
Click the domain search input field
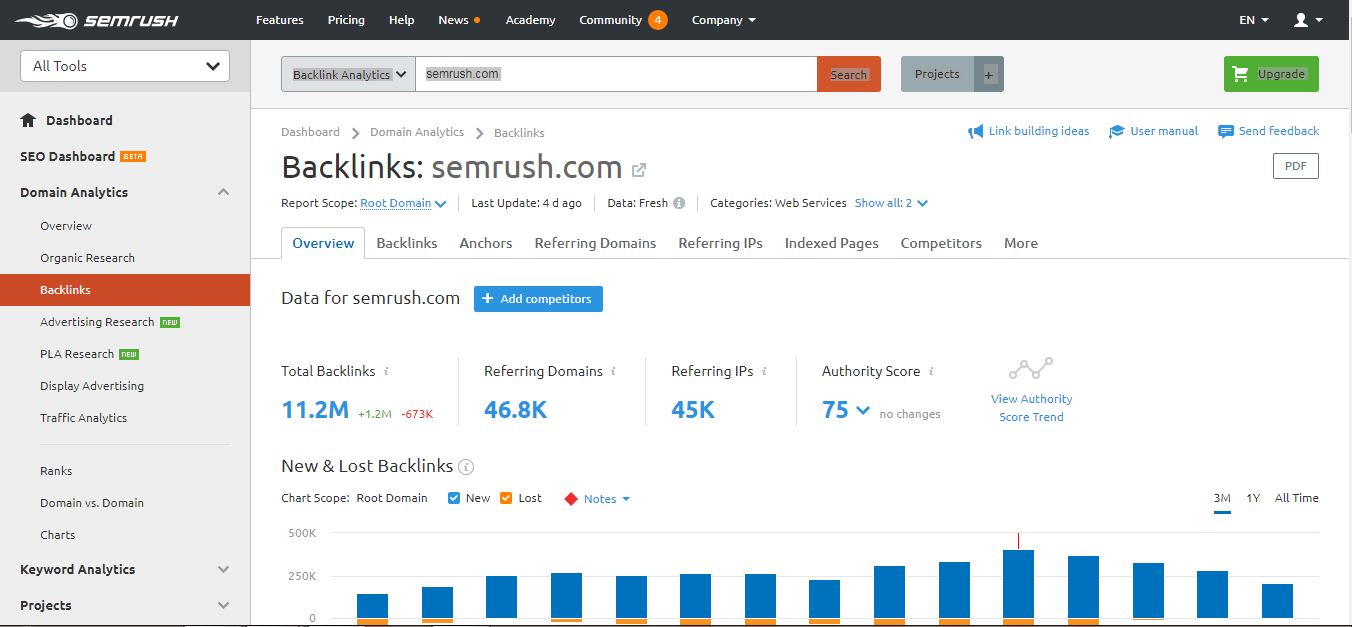(616, 74)
